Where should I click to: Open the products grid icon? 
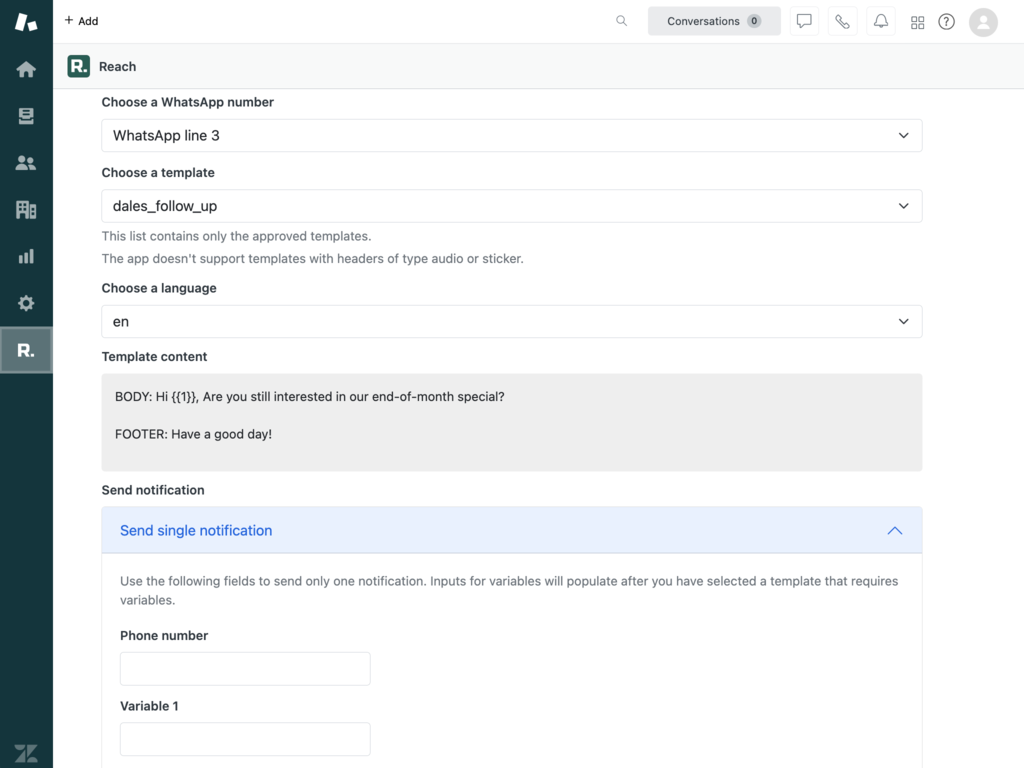(917, 22)
